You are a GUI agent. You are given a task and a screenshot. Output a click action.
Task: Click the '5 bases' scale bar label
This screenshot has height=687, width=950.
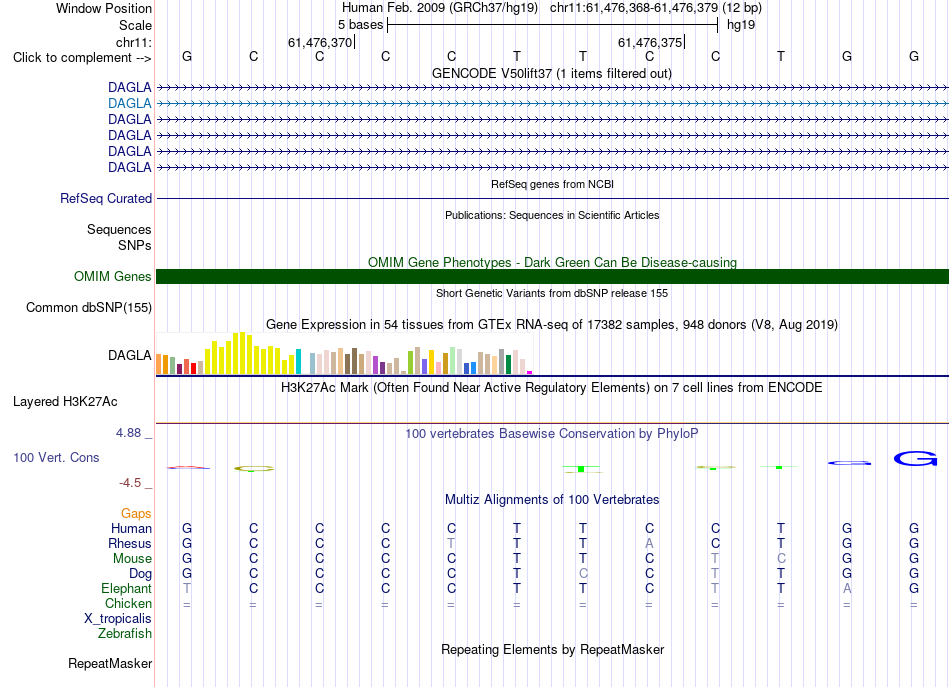360,25
